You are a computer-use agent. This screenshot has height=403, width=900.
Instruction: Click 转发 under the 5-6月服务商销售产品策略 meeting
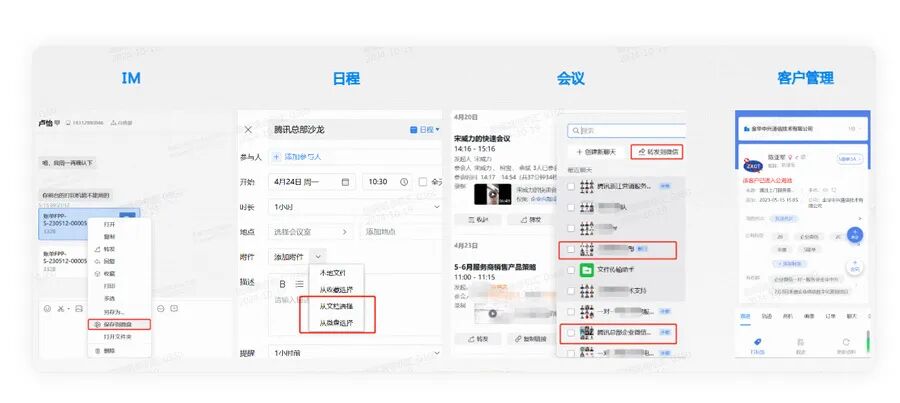pyautogui.click(x=478, y=339)
